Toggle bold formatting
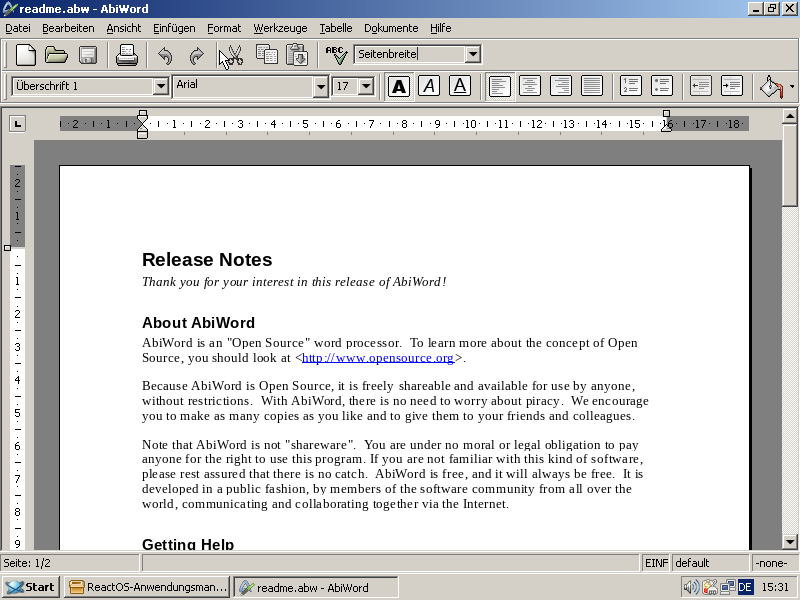This screenshot has width=800, height=600. coord(398,86)
